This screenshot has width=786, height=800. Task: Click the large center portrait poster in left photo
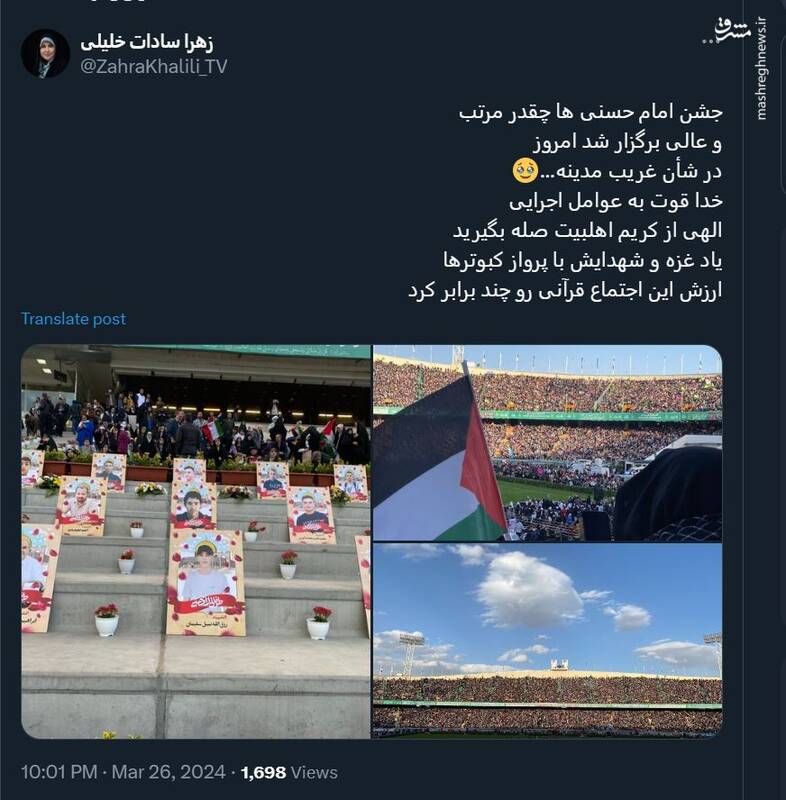pos(206,583)
